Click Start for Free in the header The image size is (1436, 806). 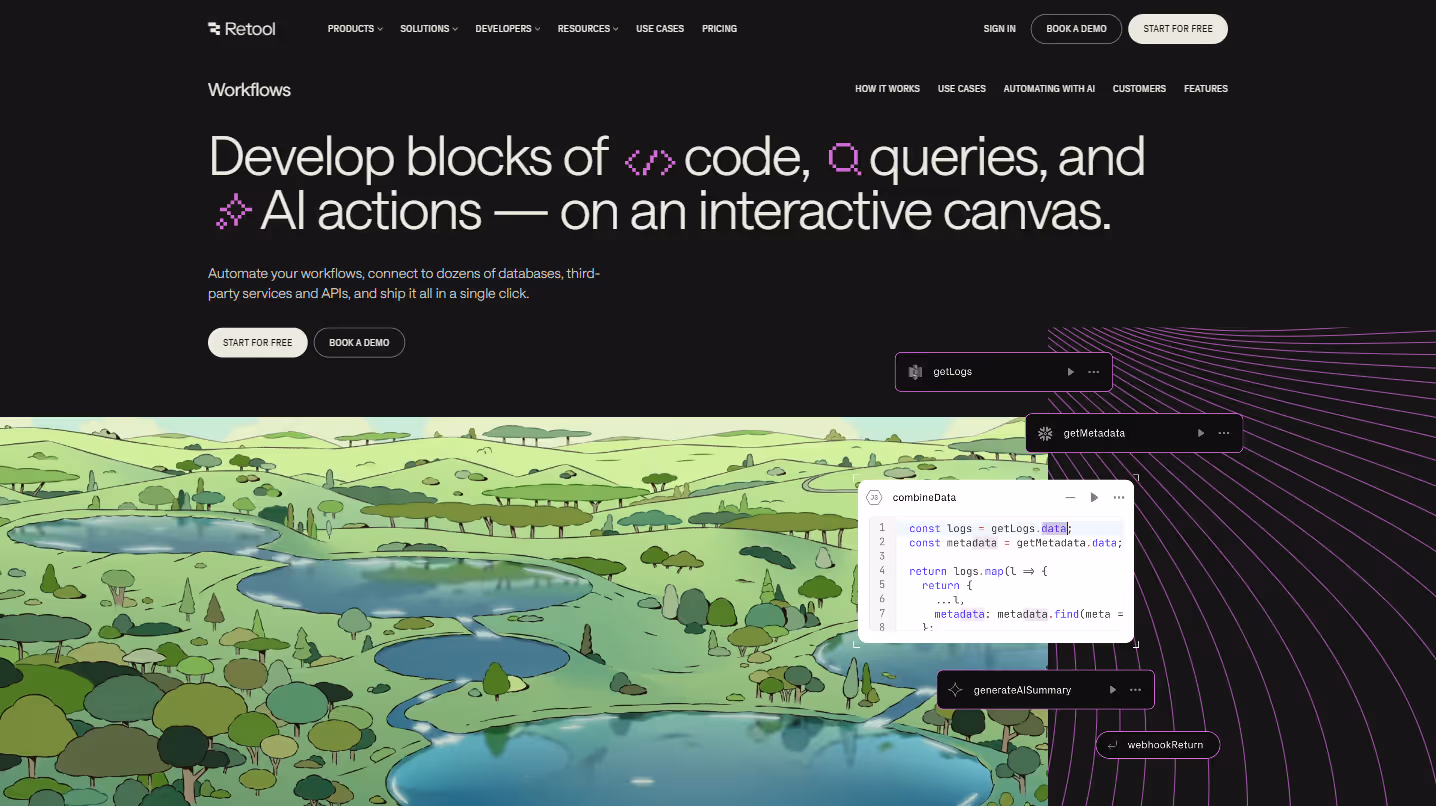pyautogui.click(x=1178, y=29)
